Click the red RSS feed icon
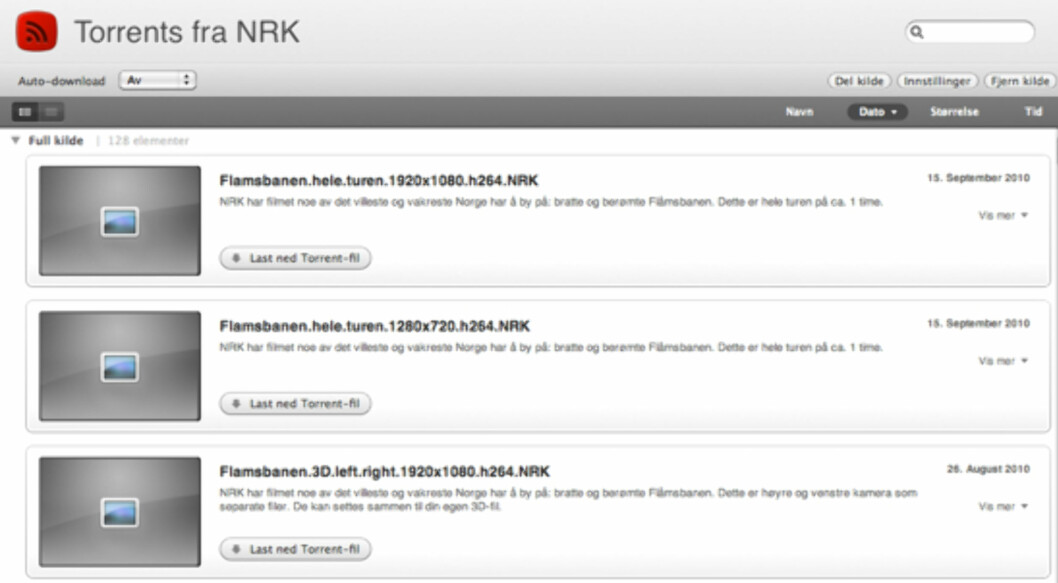 [36, 31]
